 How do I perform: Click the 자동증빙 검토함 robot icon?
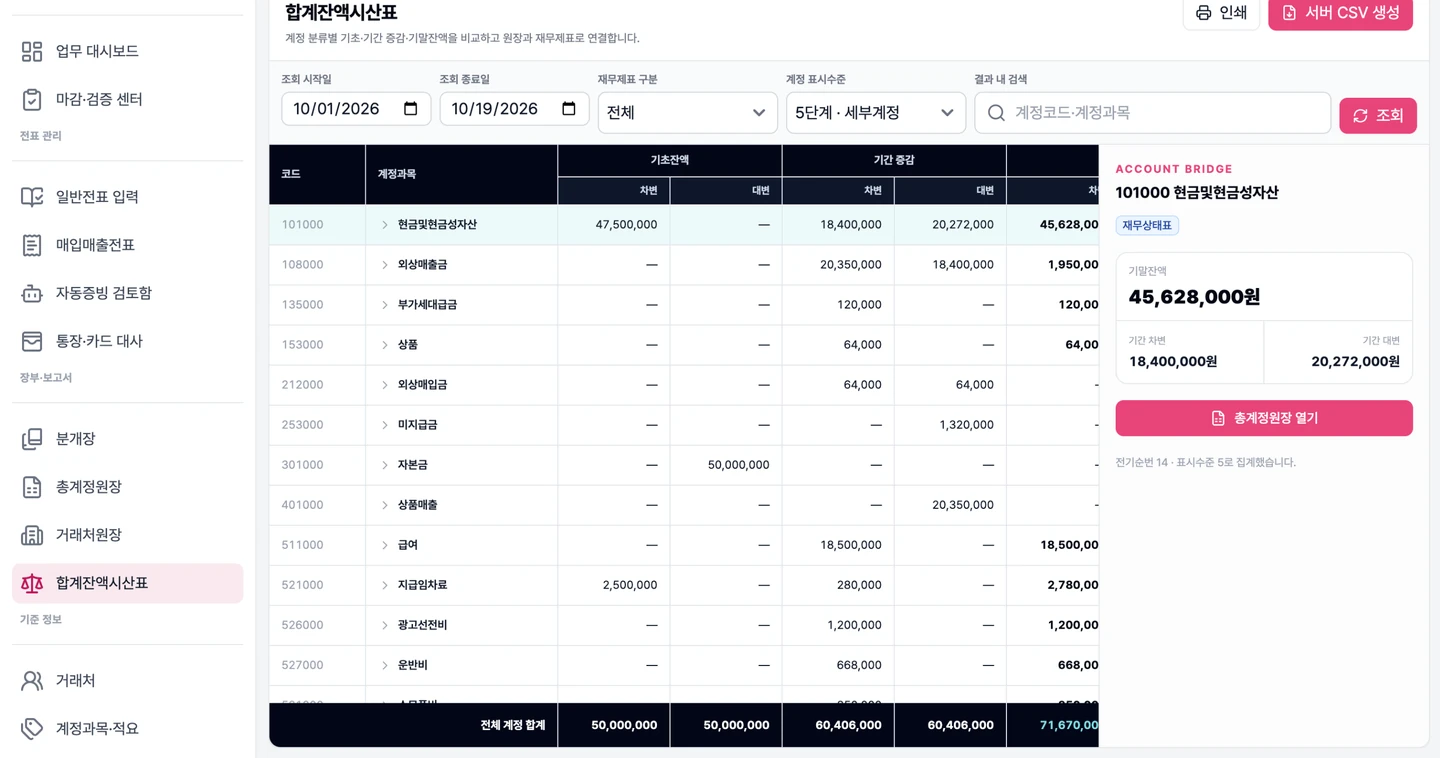(x=32, y=293)
